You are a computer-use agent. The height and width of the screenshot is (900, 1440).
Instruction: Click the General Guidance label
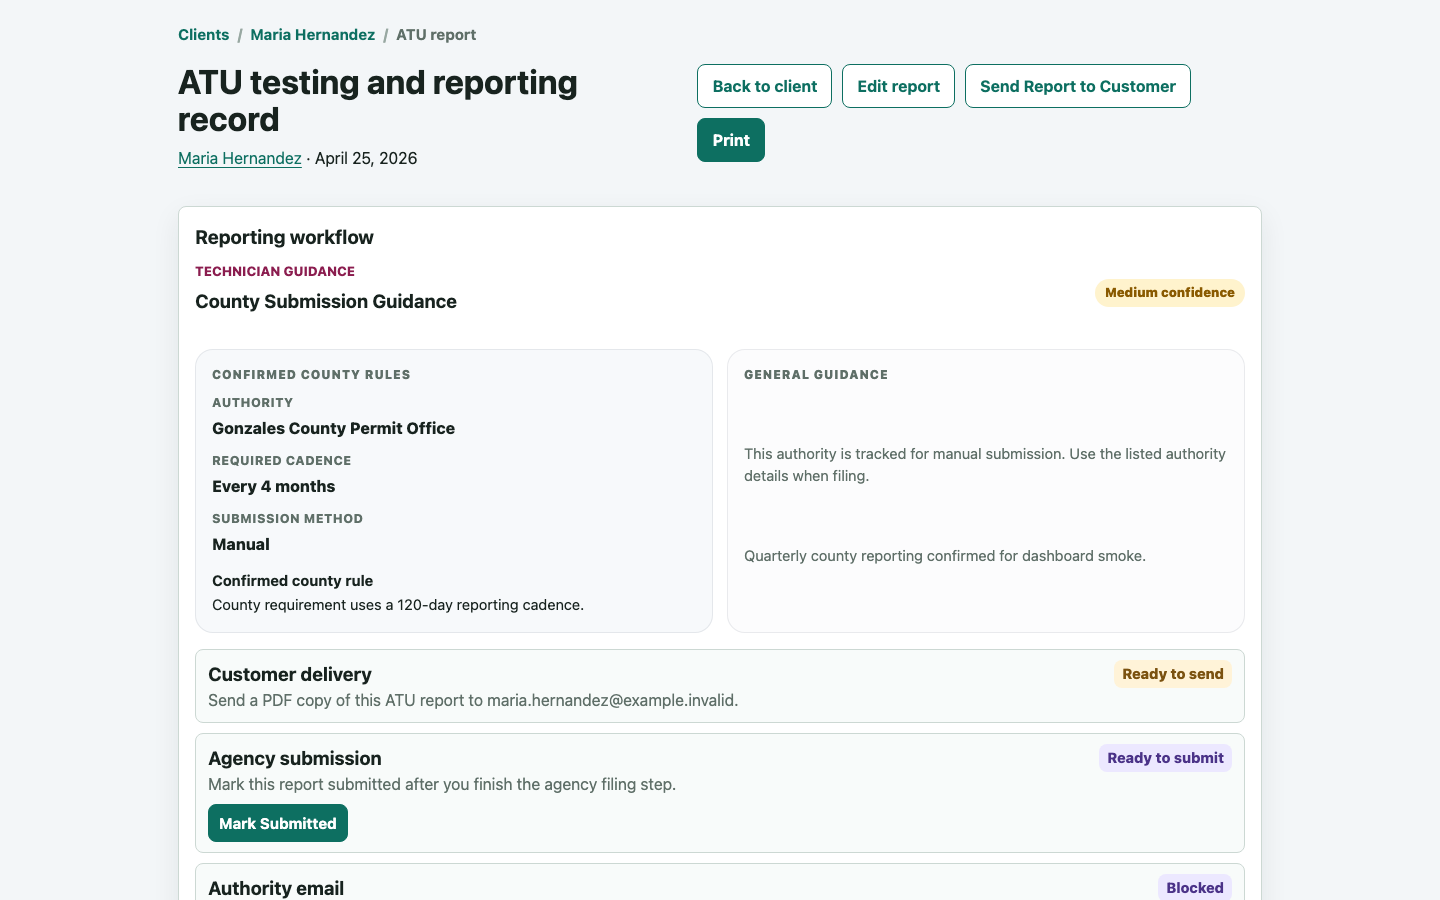tap(816, 375)
